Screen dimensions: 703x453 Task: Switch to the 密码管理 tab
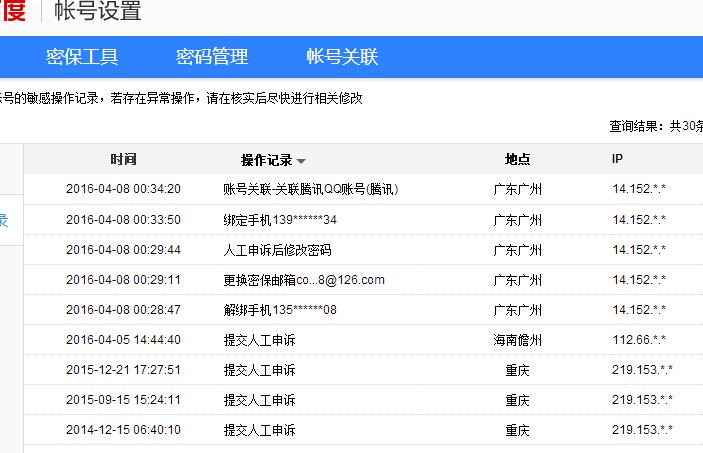[x=212, y=57]
